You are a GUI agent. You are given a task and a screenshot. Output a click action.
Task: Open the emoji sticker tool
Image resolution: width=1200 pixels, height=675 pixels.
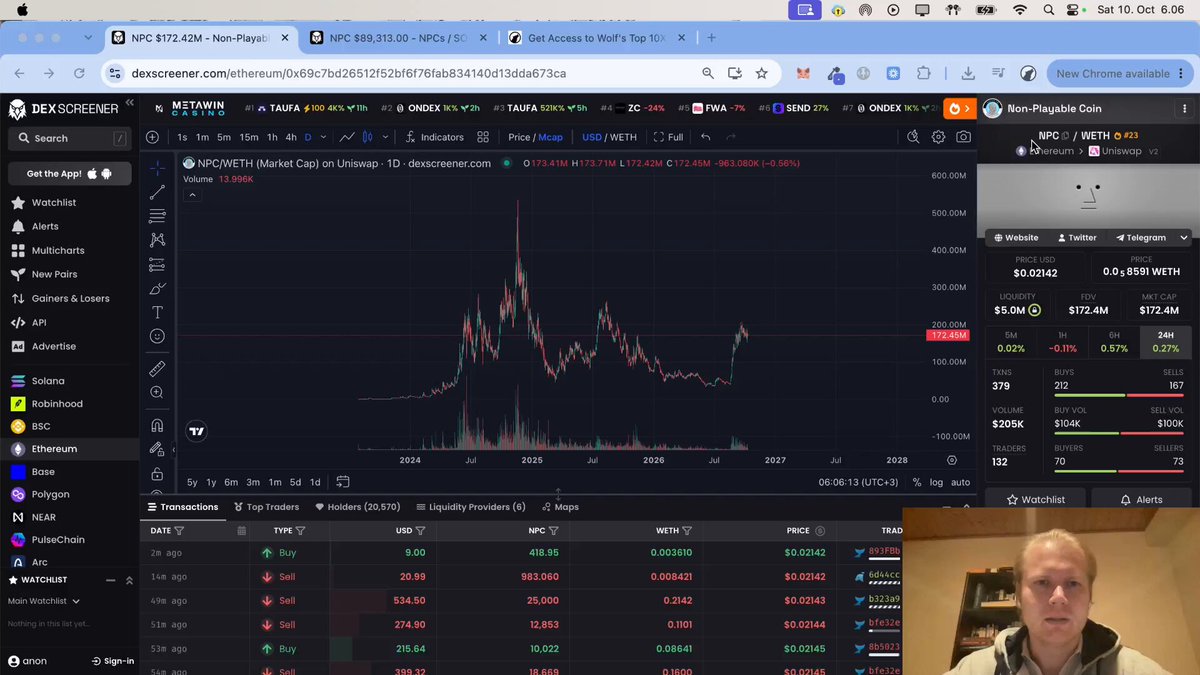tap(157, 336)
